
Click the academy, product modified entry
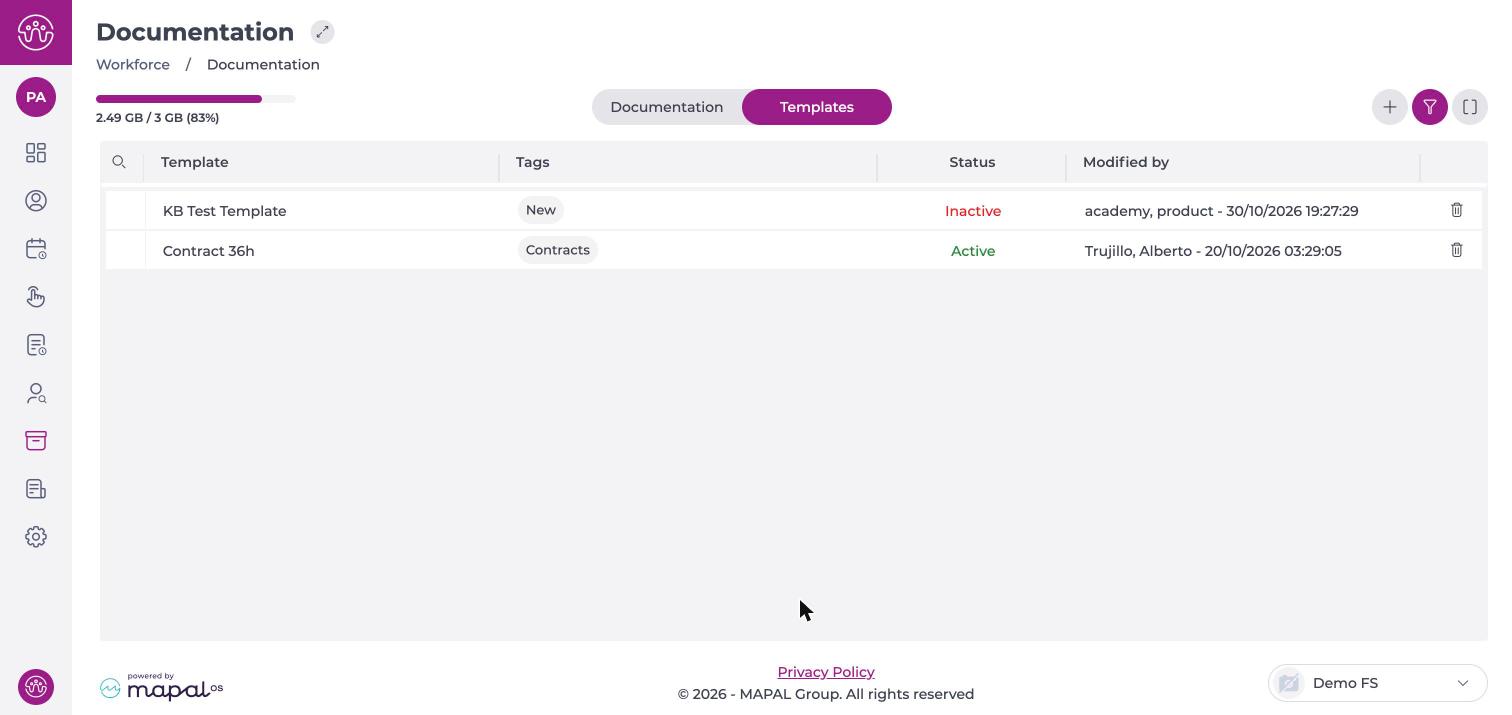tap(1222, 211)
